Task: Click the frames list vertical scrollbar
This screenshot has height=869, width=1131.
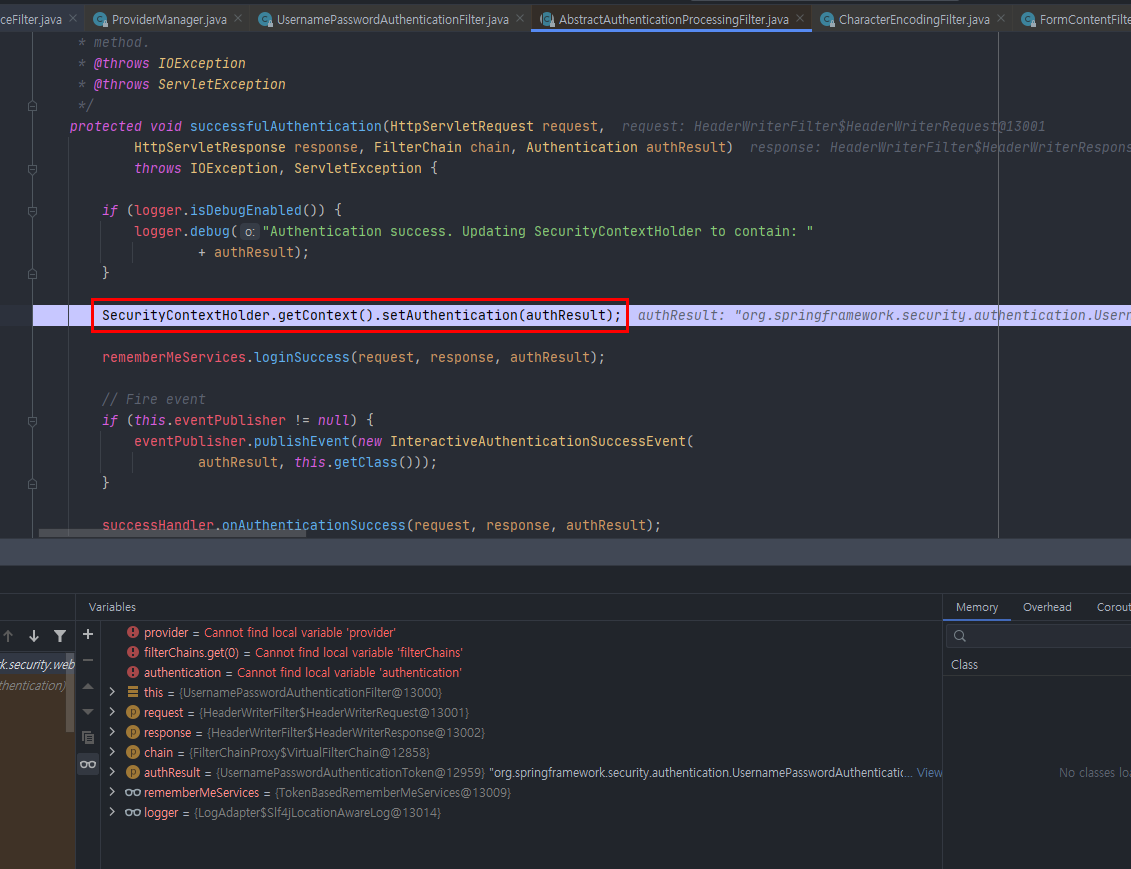Action: click(70, 692)
